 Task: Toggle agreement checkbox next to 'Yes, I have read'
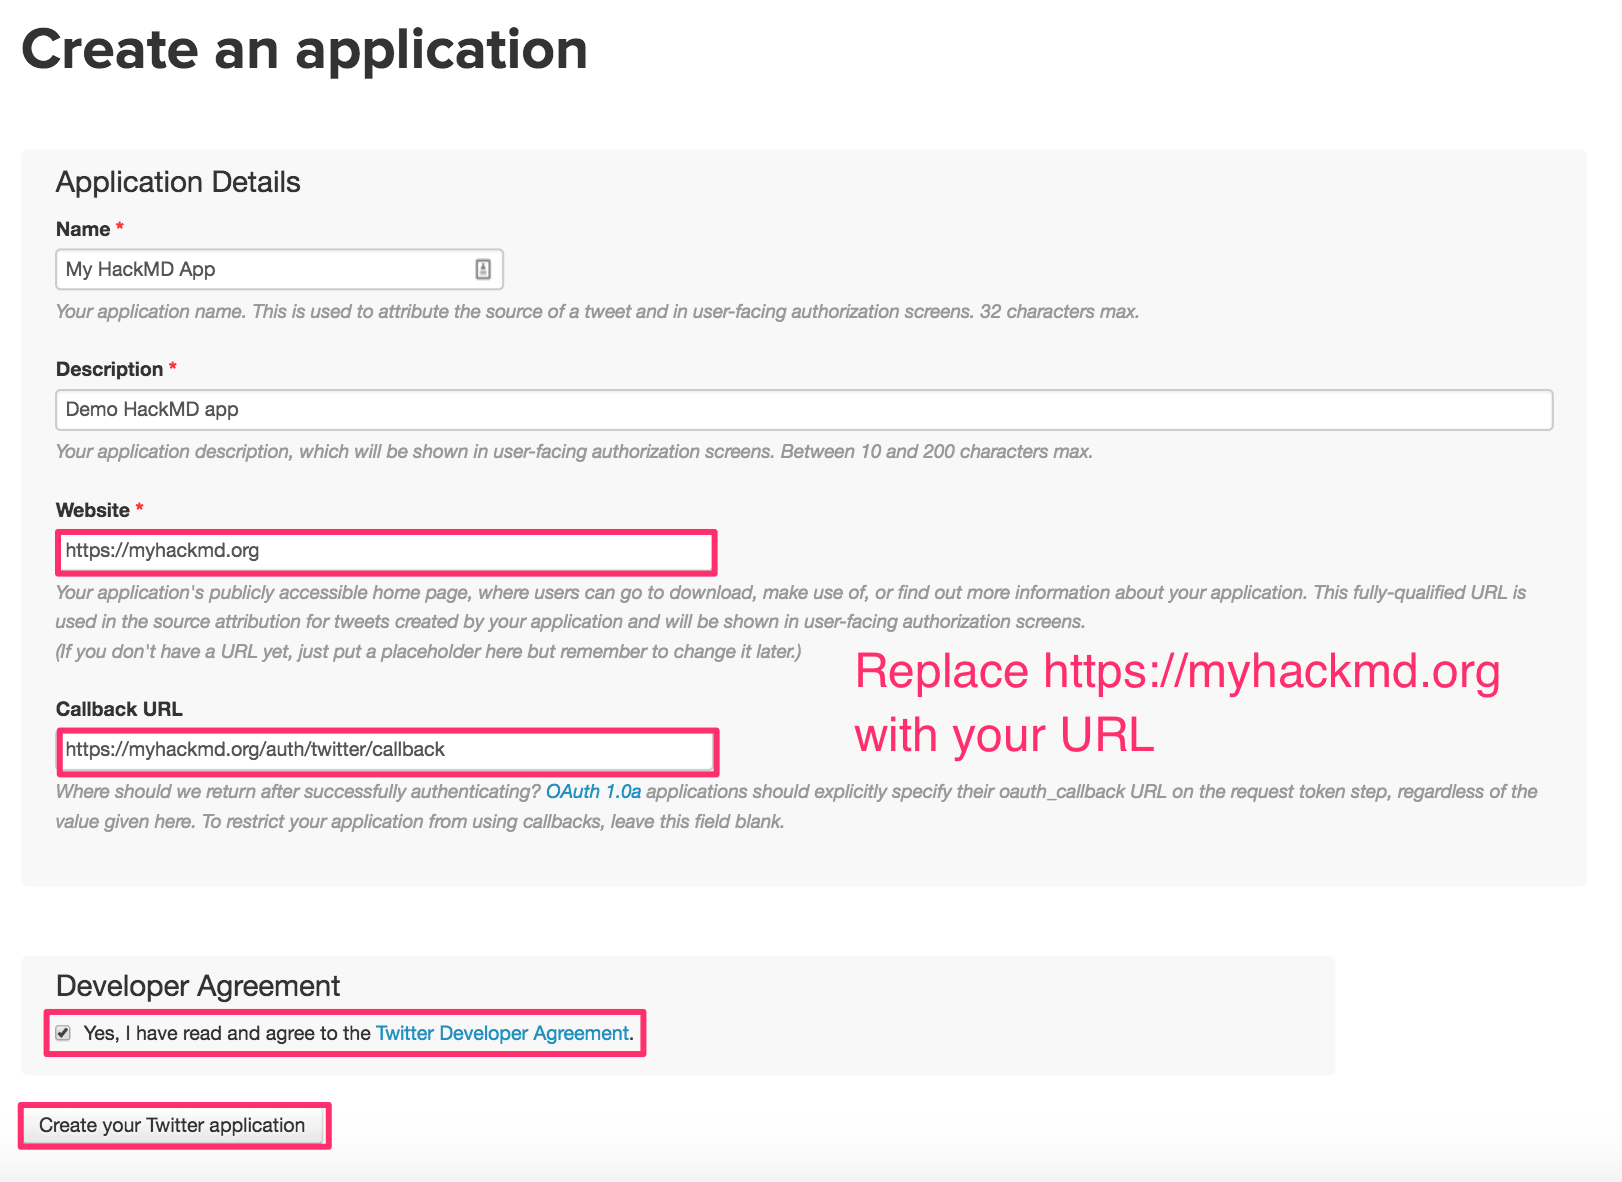click(x=64, y=1033)
